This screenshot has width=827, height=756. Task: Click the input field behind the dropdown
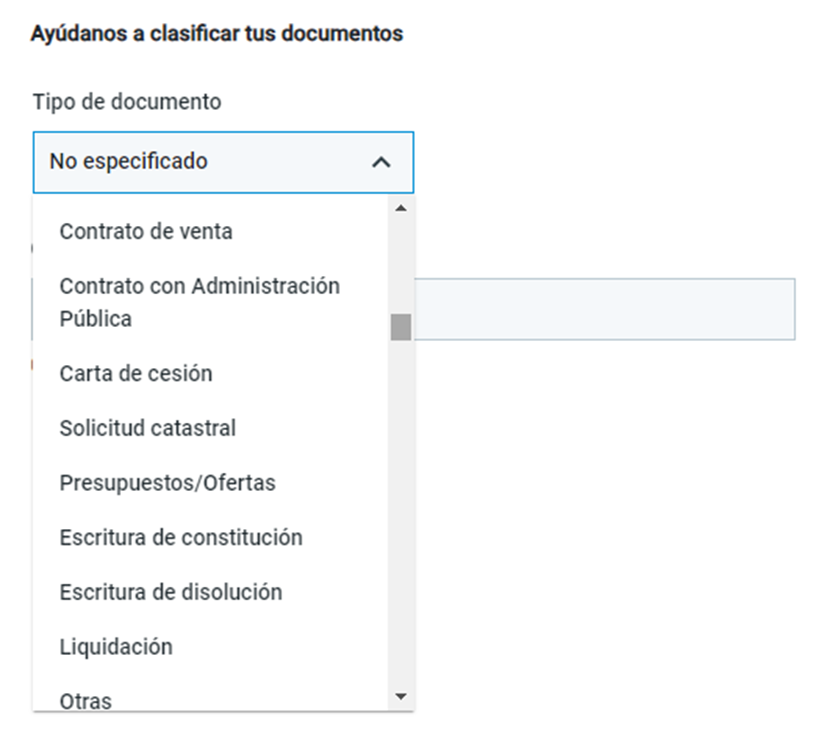(x=604, y=309)
